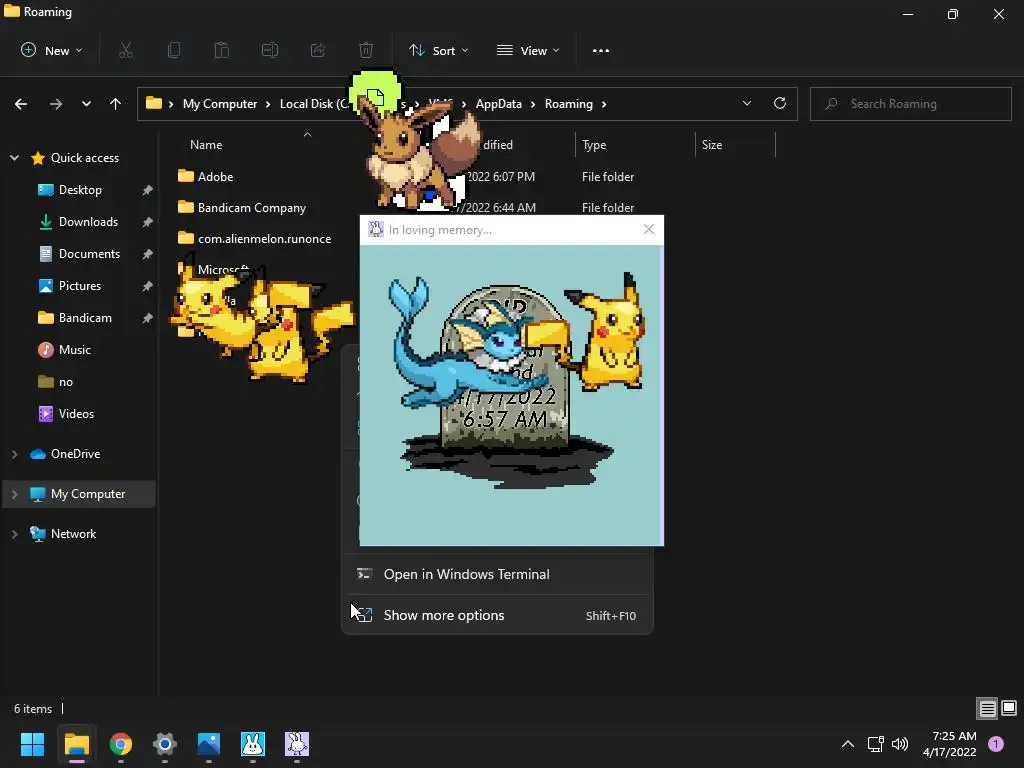Select My Computer in address breadcrumb
1024x768 pixels.
[x=220, y=104]
